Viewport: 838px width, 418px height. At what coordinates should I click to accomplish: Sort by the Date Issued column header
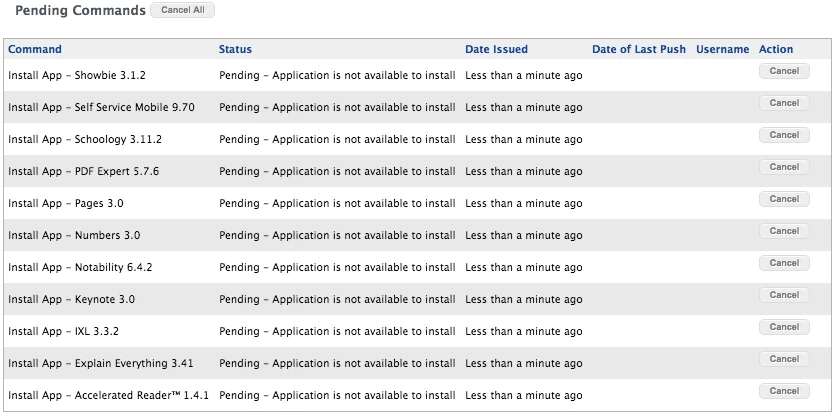coord(496,49)
